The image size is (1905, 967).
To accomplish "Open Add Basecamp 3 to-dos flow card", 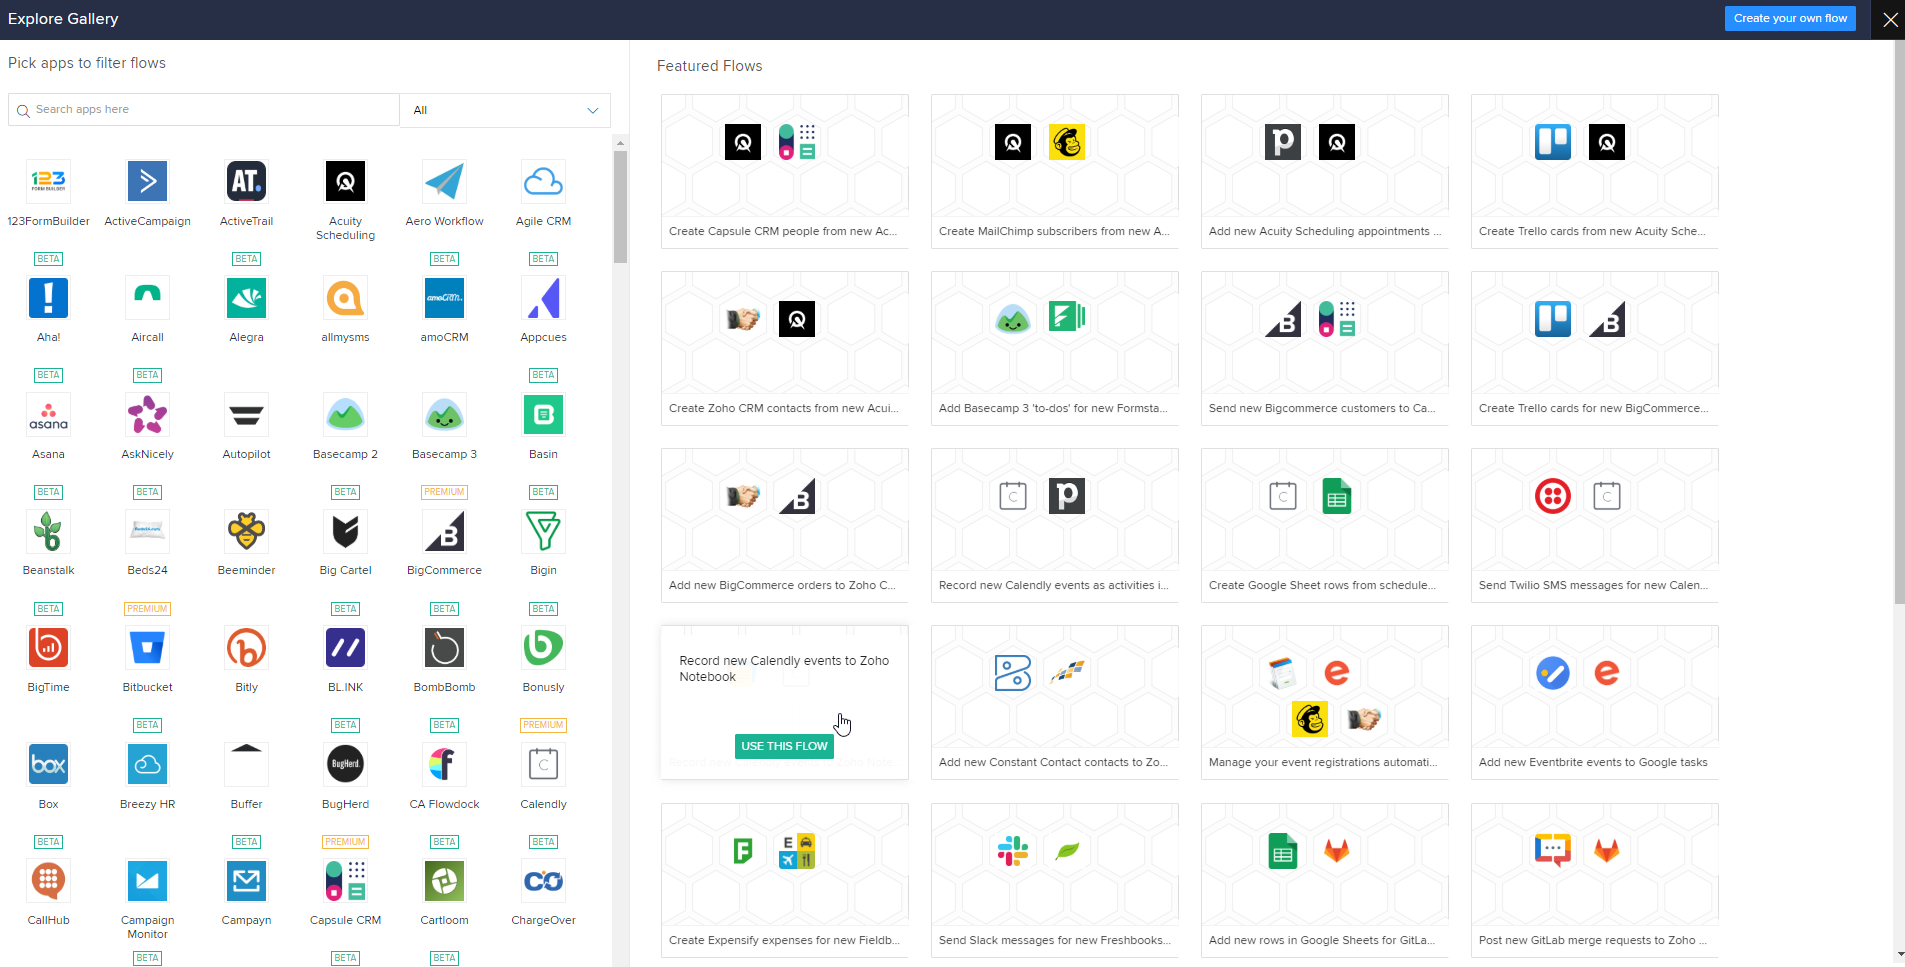I will pyautogui.click(x=1055, y=348).
